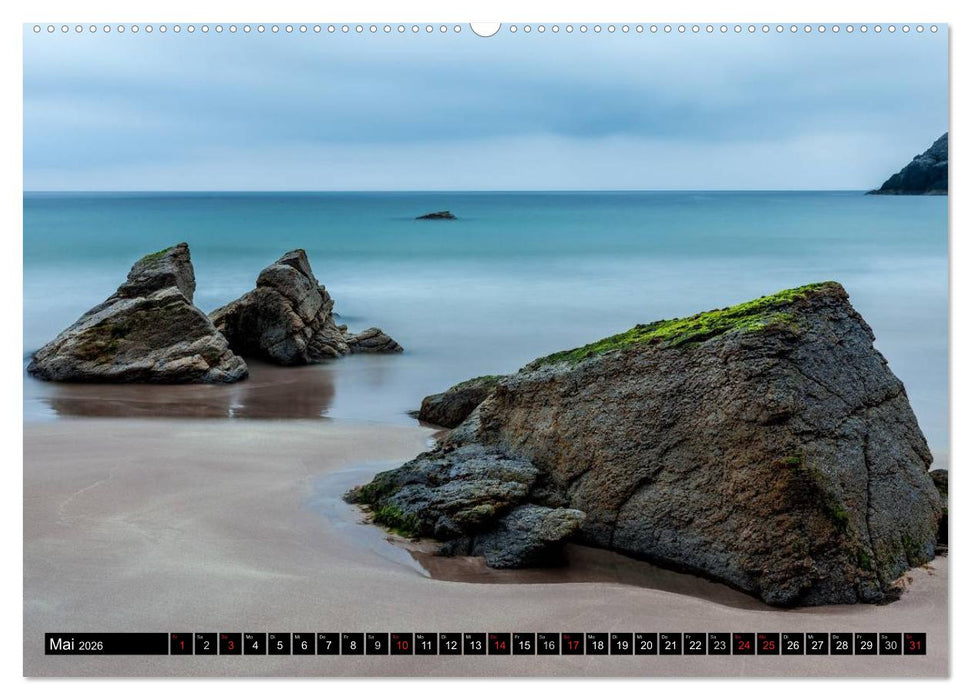Click the last day, the 31st
The image size is (971, 700).
click(x=914, y=645)
